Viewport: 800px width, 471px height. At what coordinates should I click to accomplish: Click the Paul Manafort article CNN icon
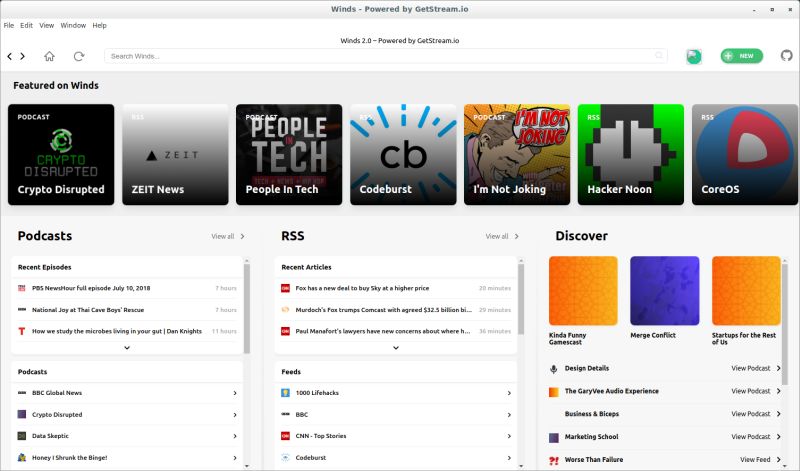[285, 331]
